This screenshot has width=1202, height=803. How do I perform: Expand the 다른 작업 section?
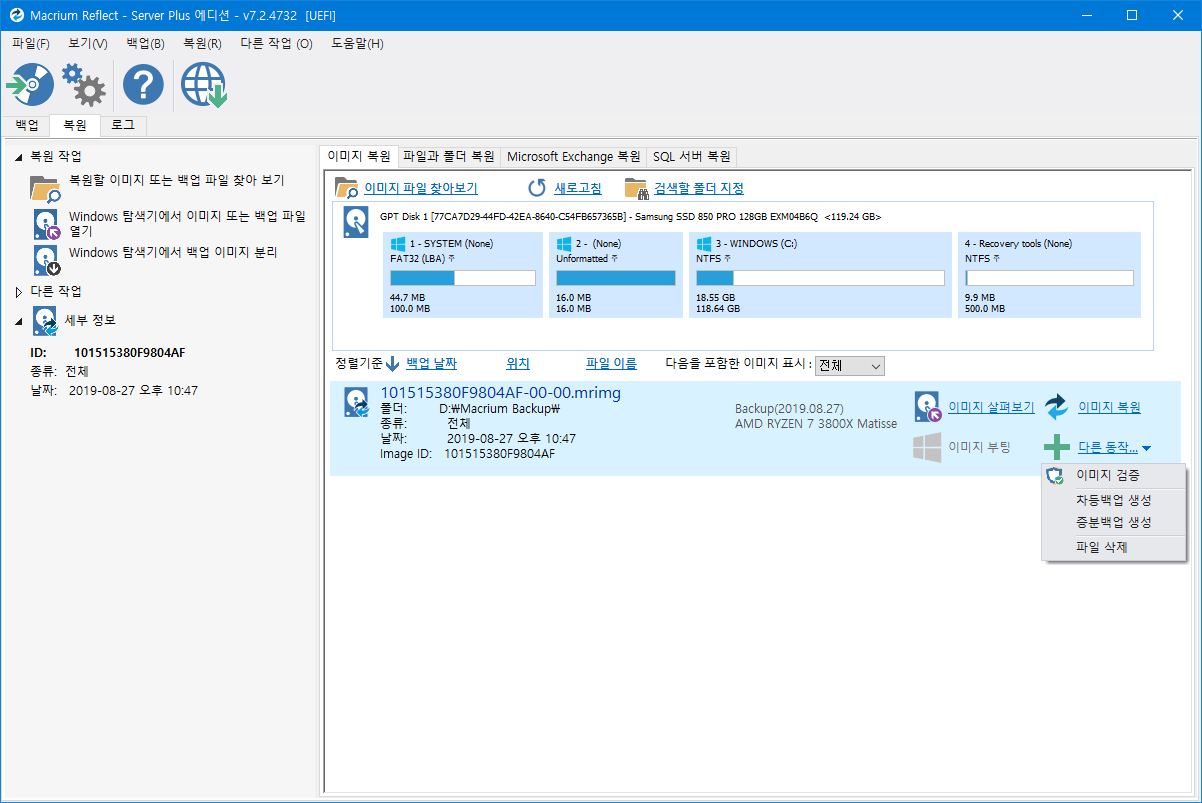click(x=19, y=292)
